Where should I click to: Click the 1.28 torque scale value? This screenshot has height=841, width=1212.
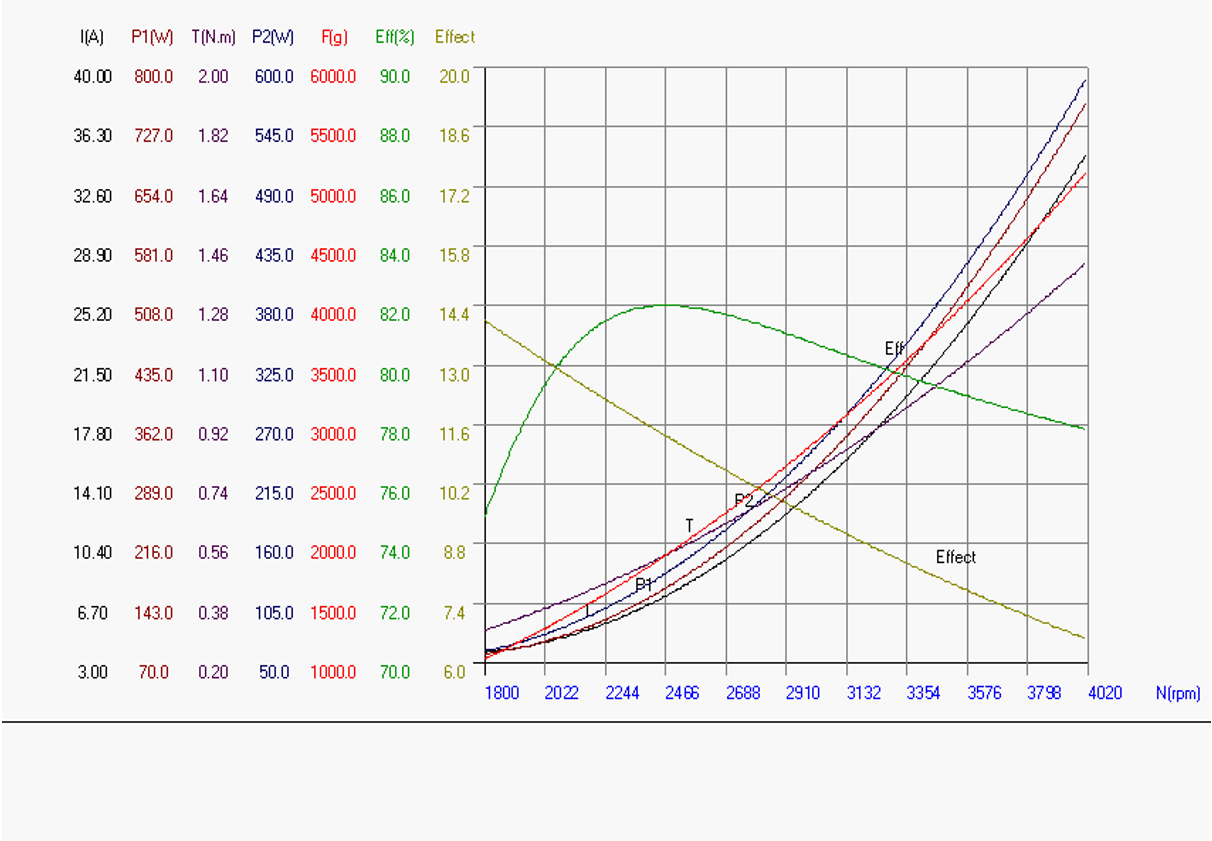click(x=213, y=315)
